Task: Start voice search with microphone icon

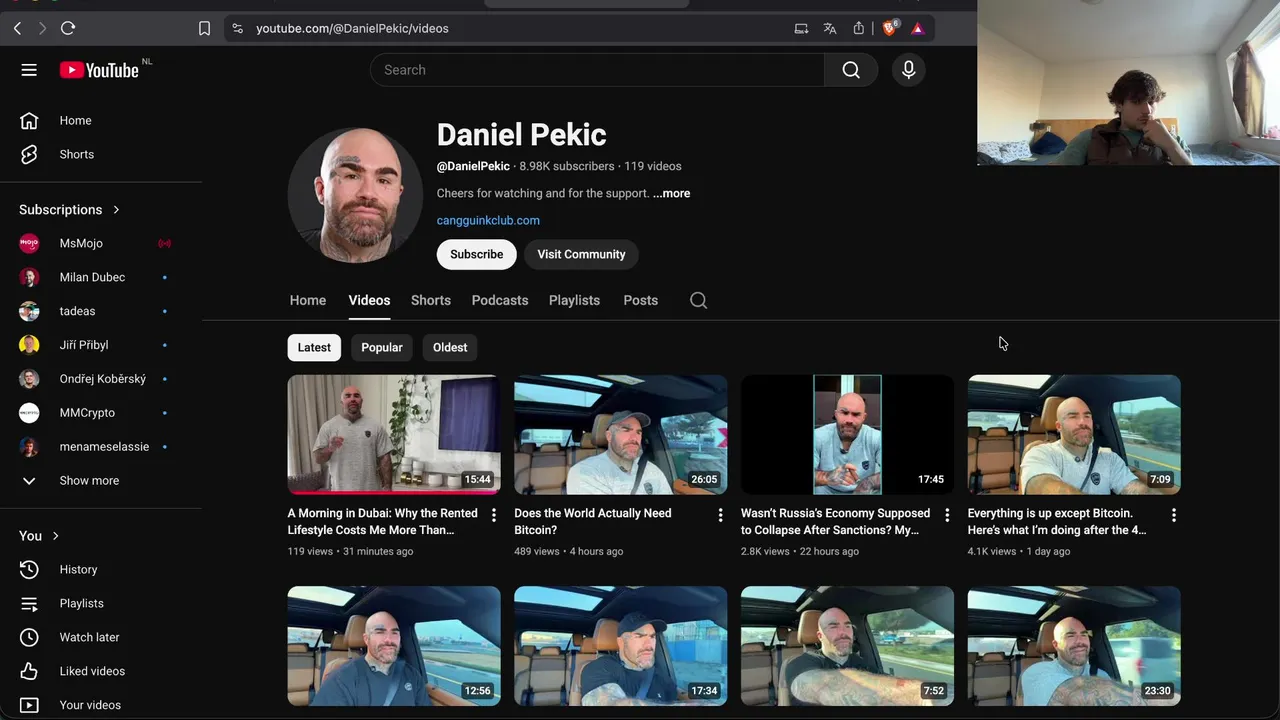Action: click(x=908, y=70)
